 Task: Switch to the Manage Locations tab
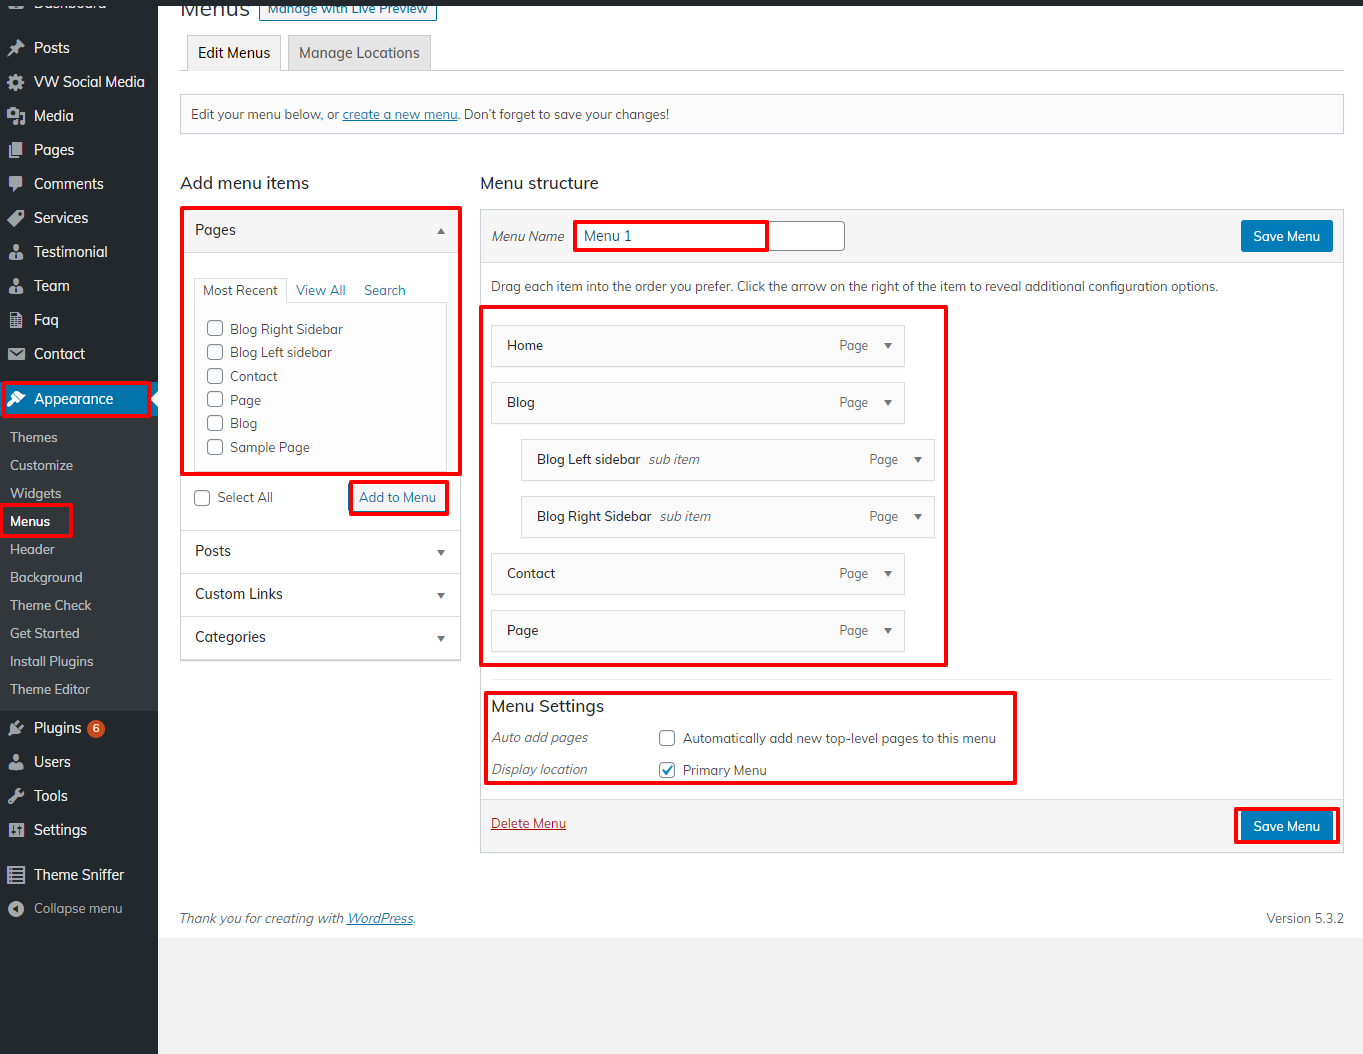(x=358, y=52)
